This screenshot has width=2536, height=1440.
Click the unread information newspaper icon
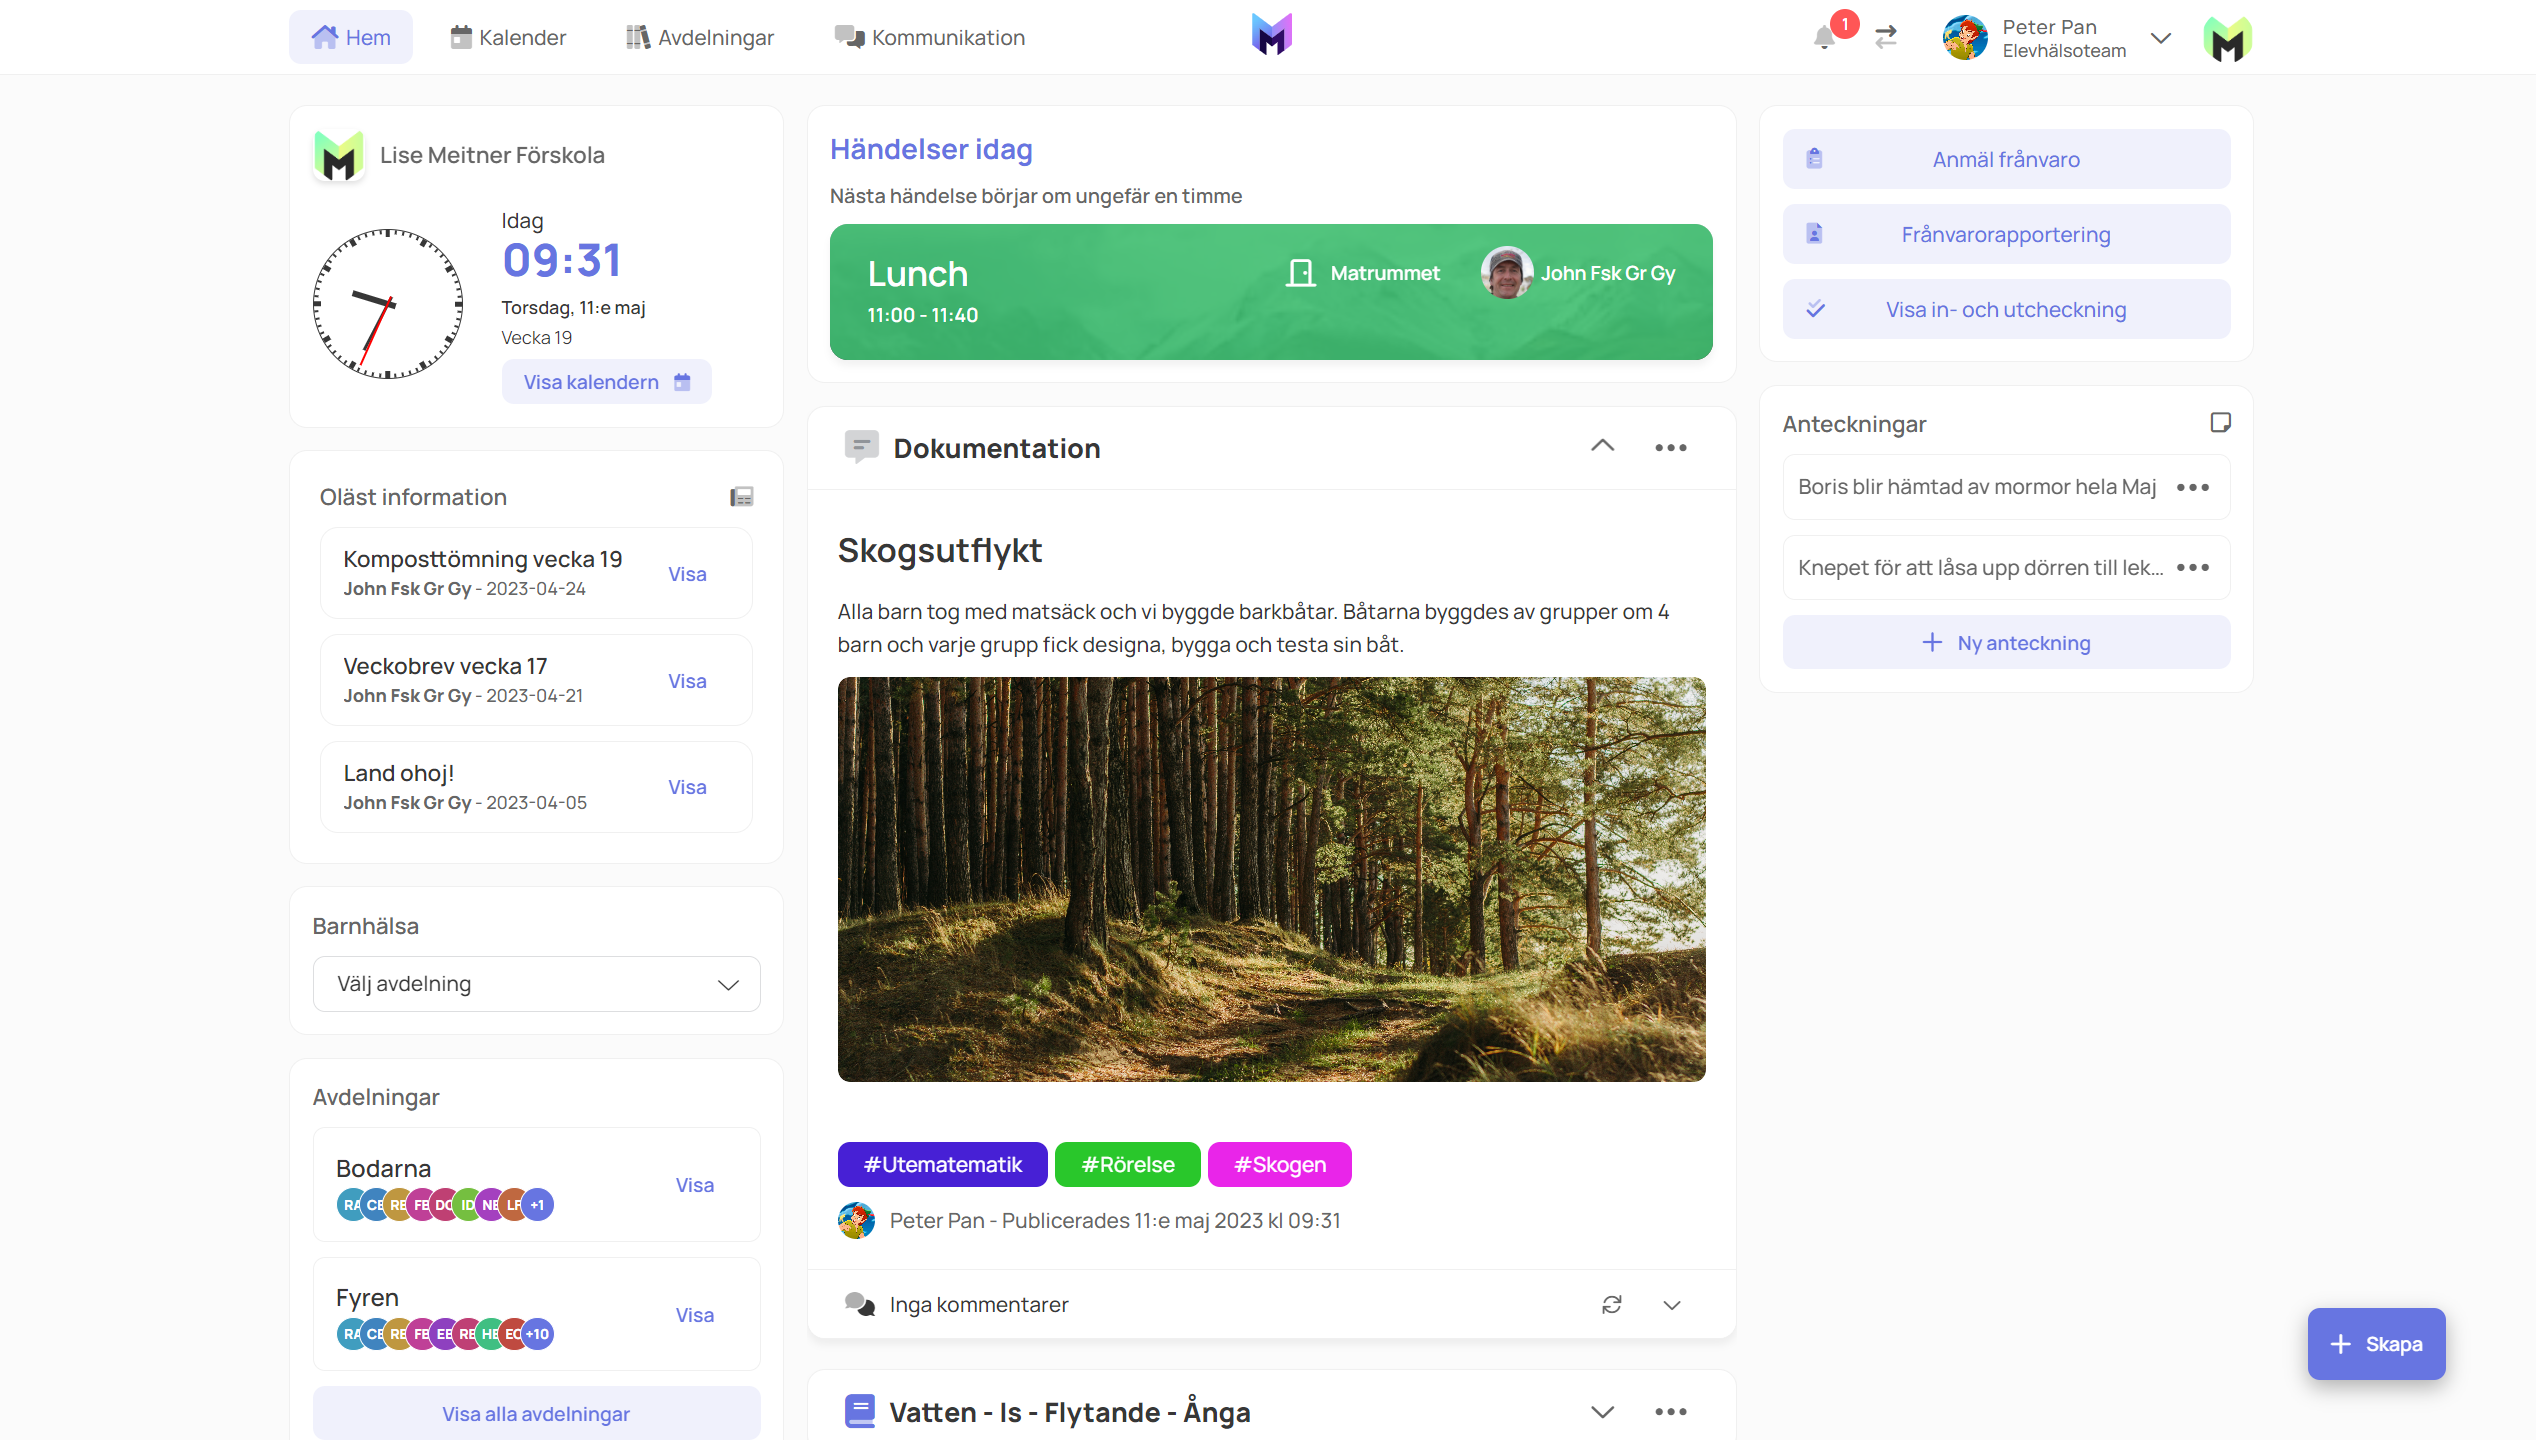(741, 497)
